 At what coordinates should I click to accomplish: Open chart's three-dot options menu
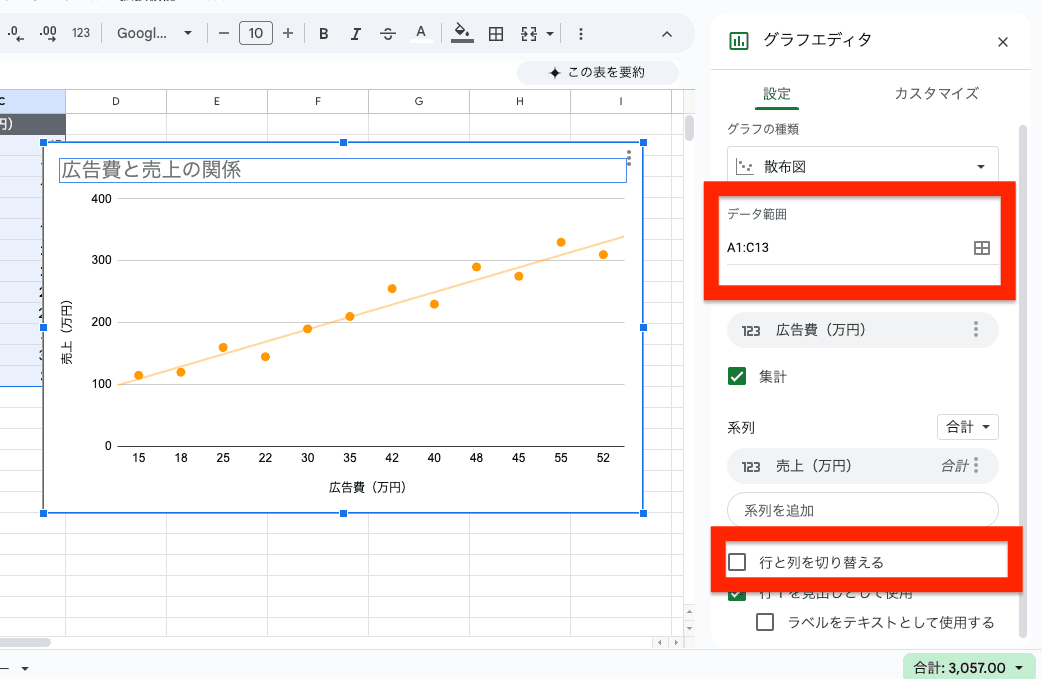tap(628, 158)
